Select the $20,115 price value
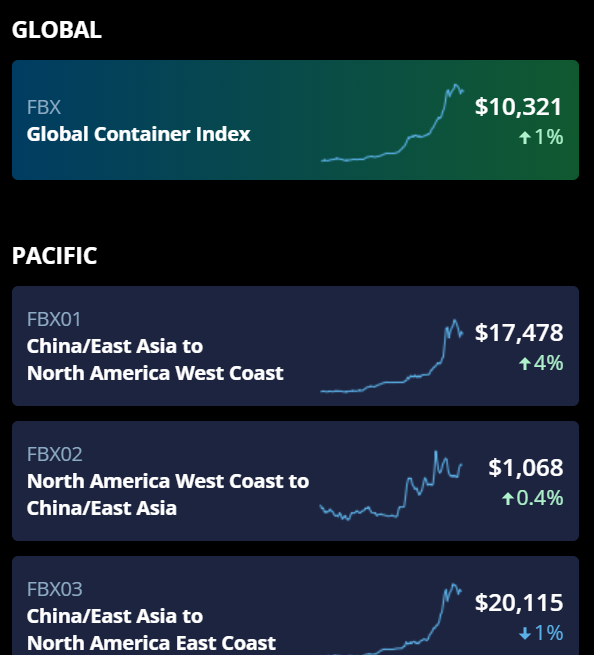 click(x=519, y=602)
